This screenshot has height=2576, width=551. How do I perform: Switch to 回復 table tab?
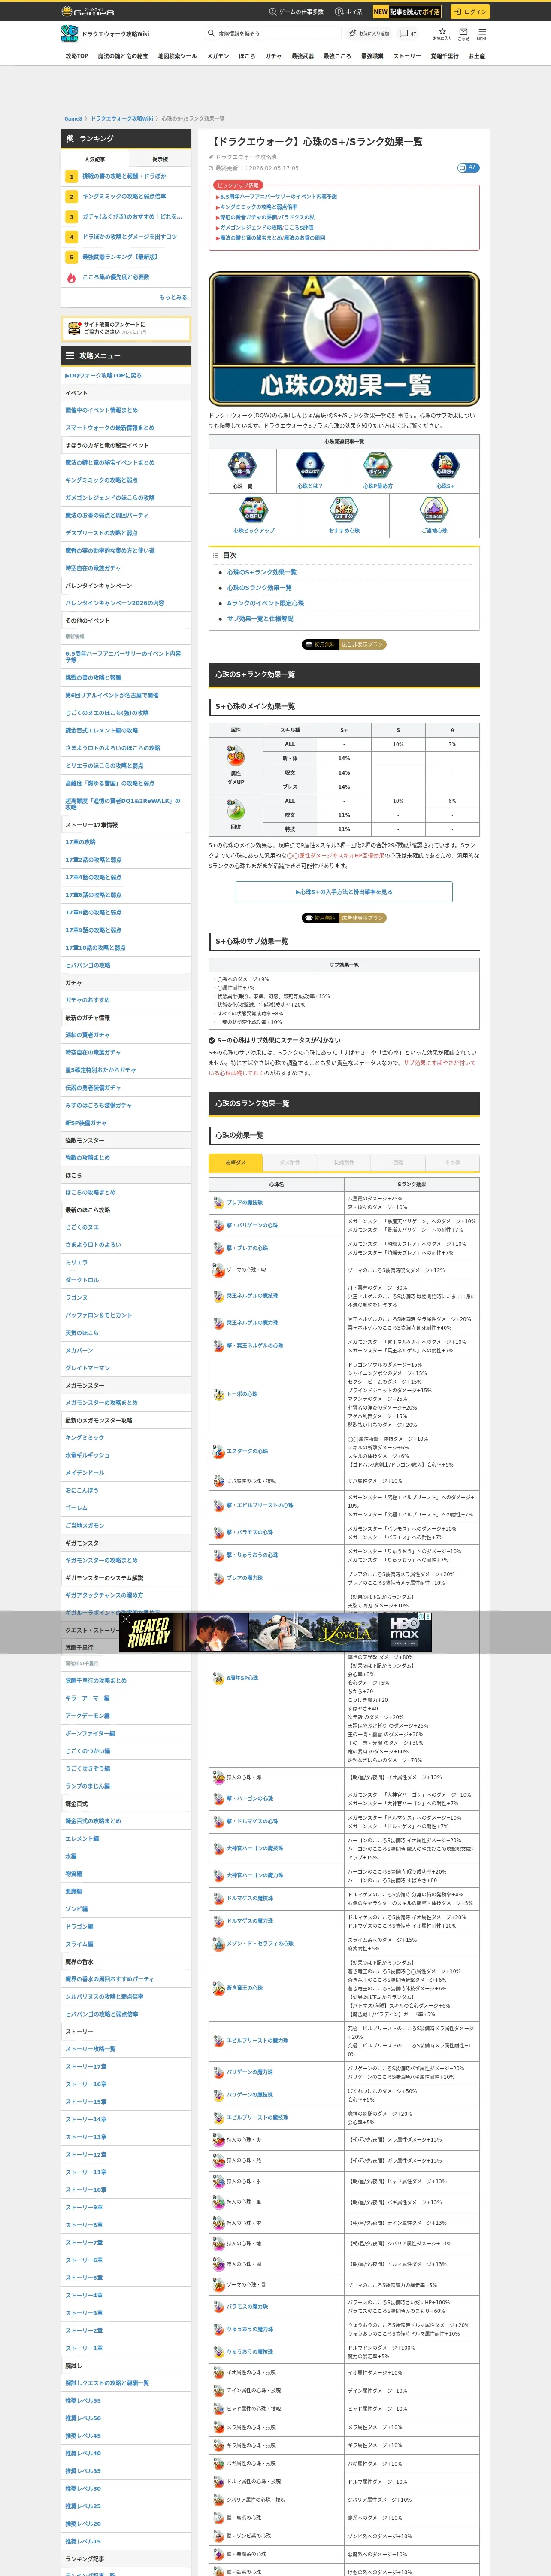[398, 1162]
